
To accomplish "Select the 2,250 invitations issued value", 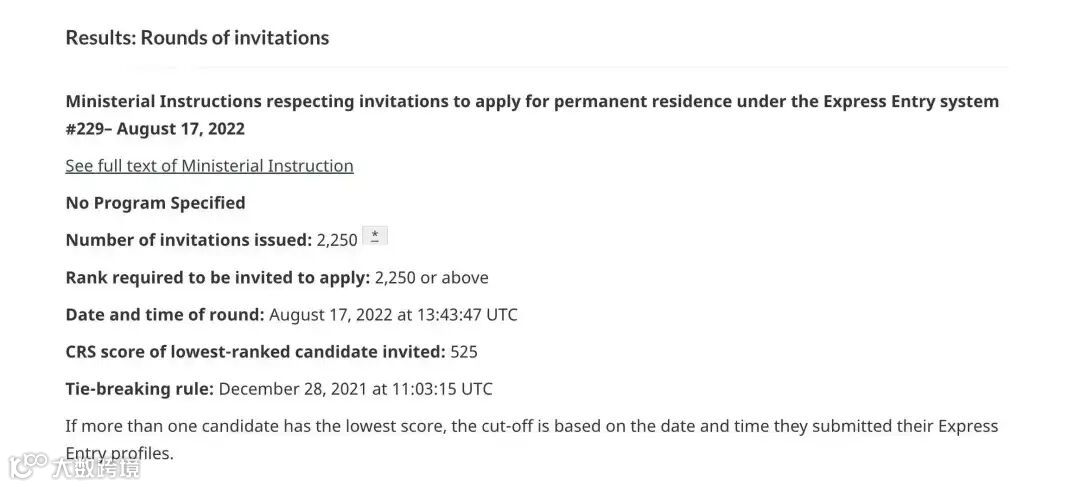I will pos(337,240).
